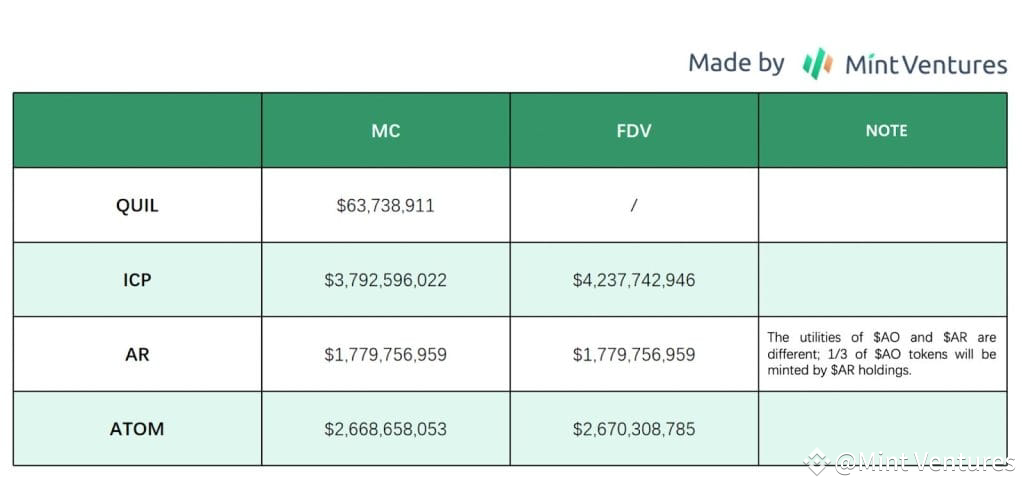Select the MC column header

tap(385, 131)
